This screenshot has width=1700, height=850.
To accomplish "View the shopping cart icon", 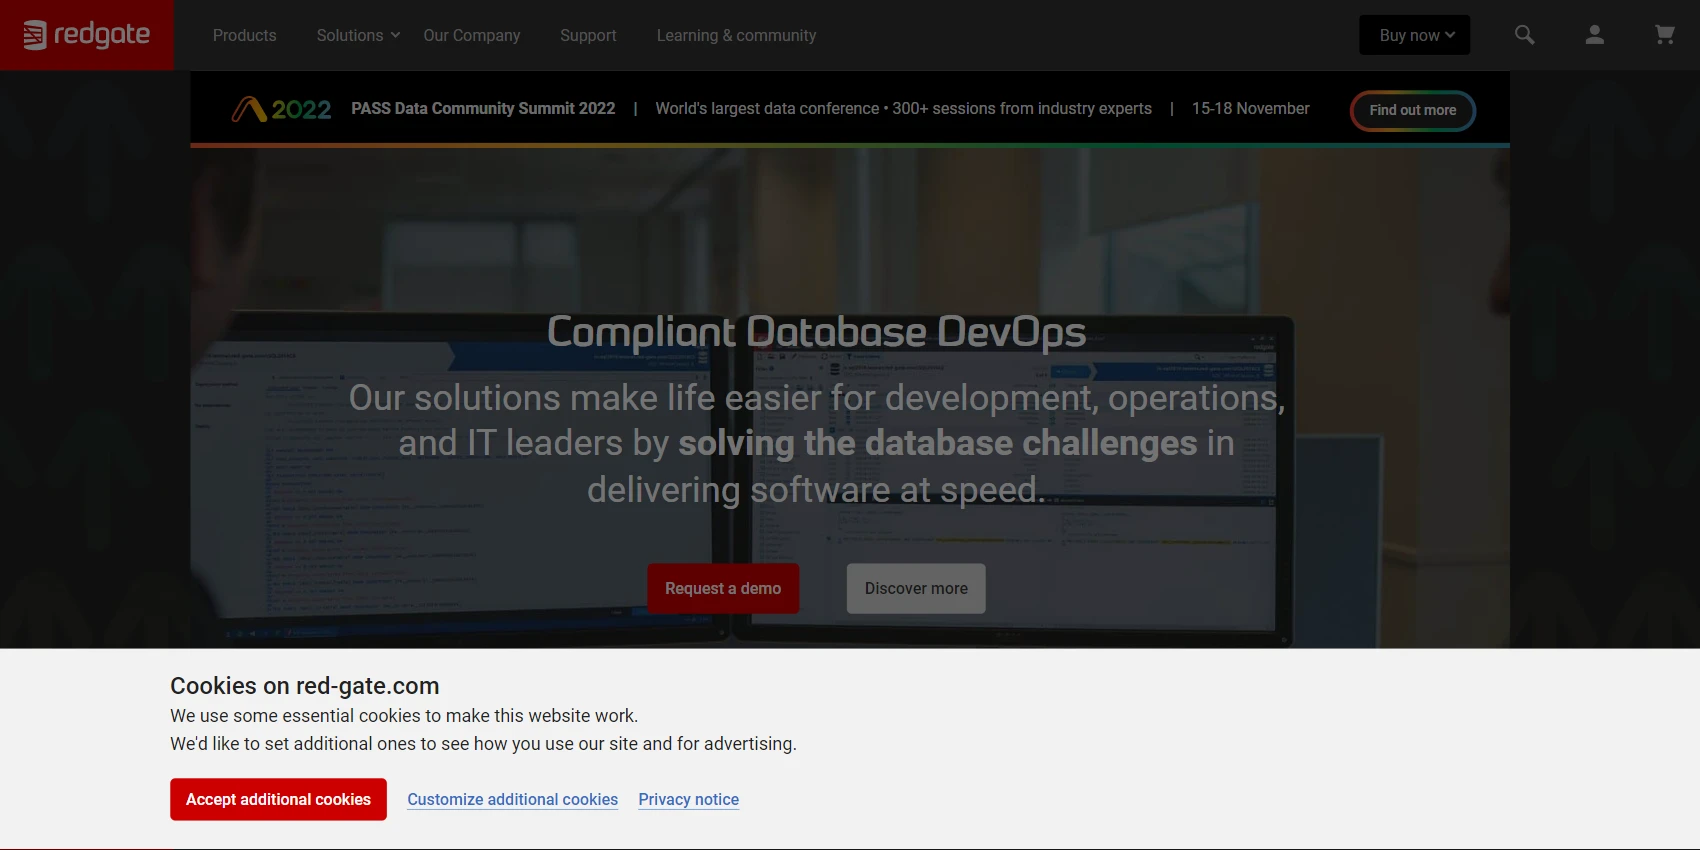I will tap(1665, 35).
